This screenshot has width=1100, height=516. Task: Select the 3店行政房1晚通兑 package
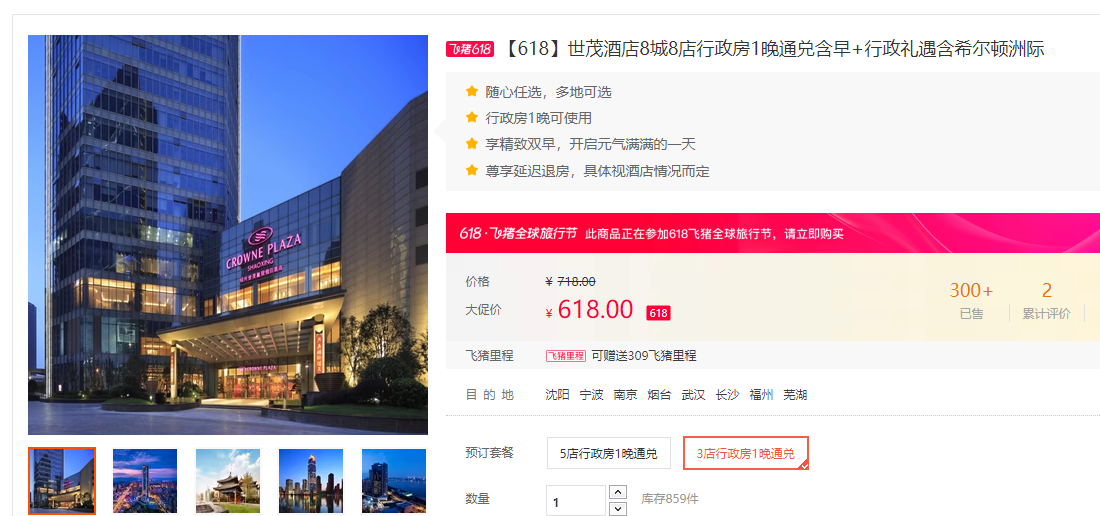click(x=746, y=454)
